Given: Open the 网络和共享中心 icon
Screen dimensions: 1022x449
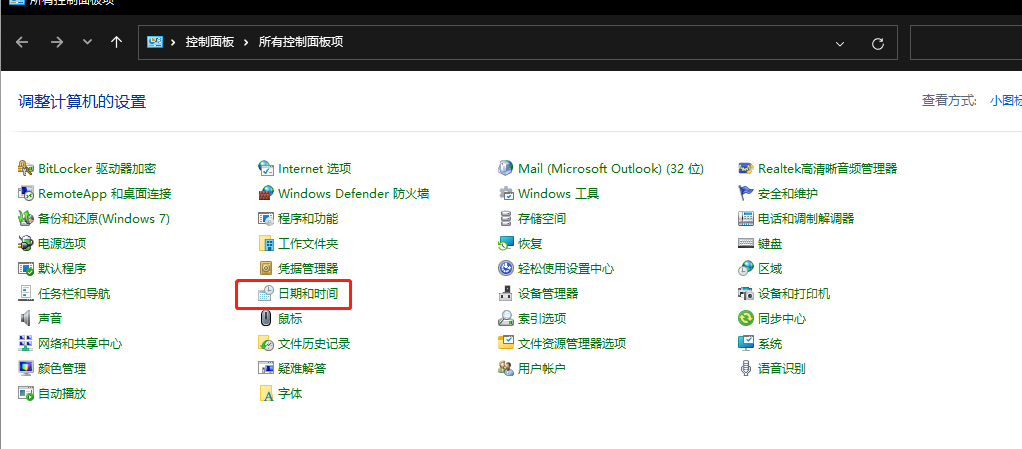Looking at the screenshot, I should (25, 343).
